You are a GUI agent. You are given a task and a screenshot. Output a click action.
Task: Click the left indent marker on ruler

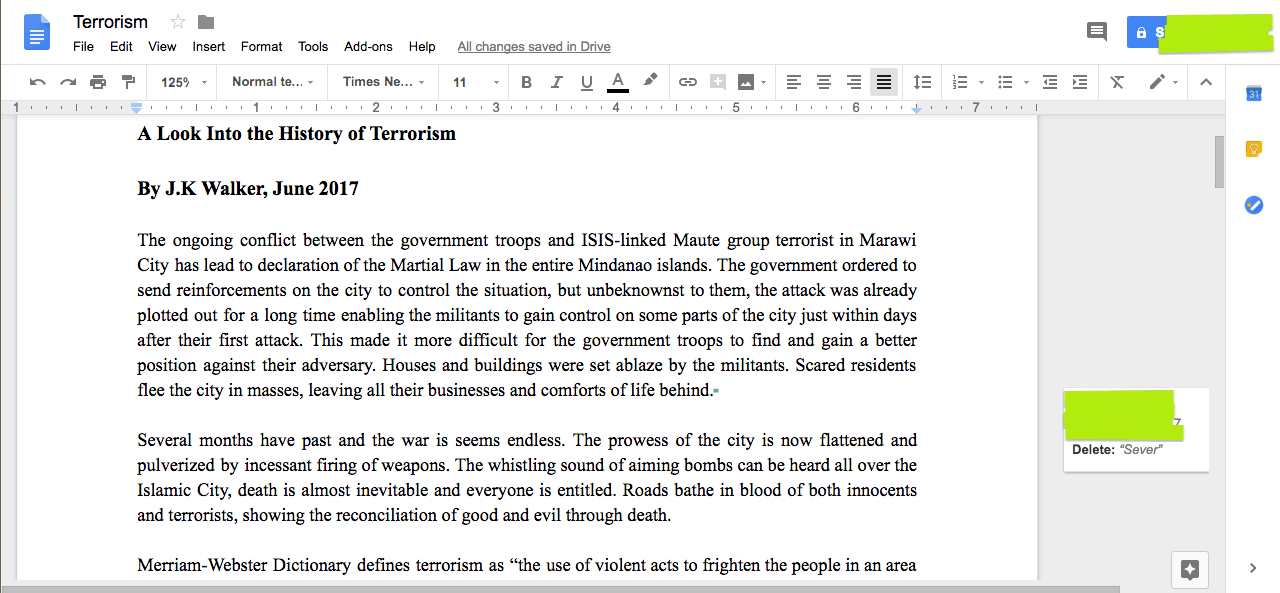(x=137, y=108)
